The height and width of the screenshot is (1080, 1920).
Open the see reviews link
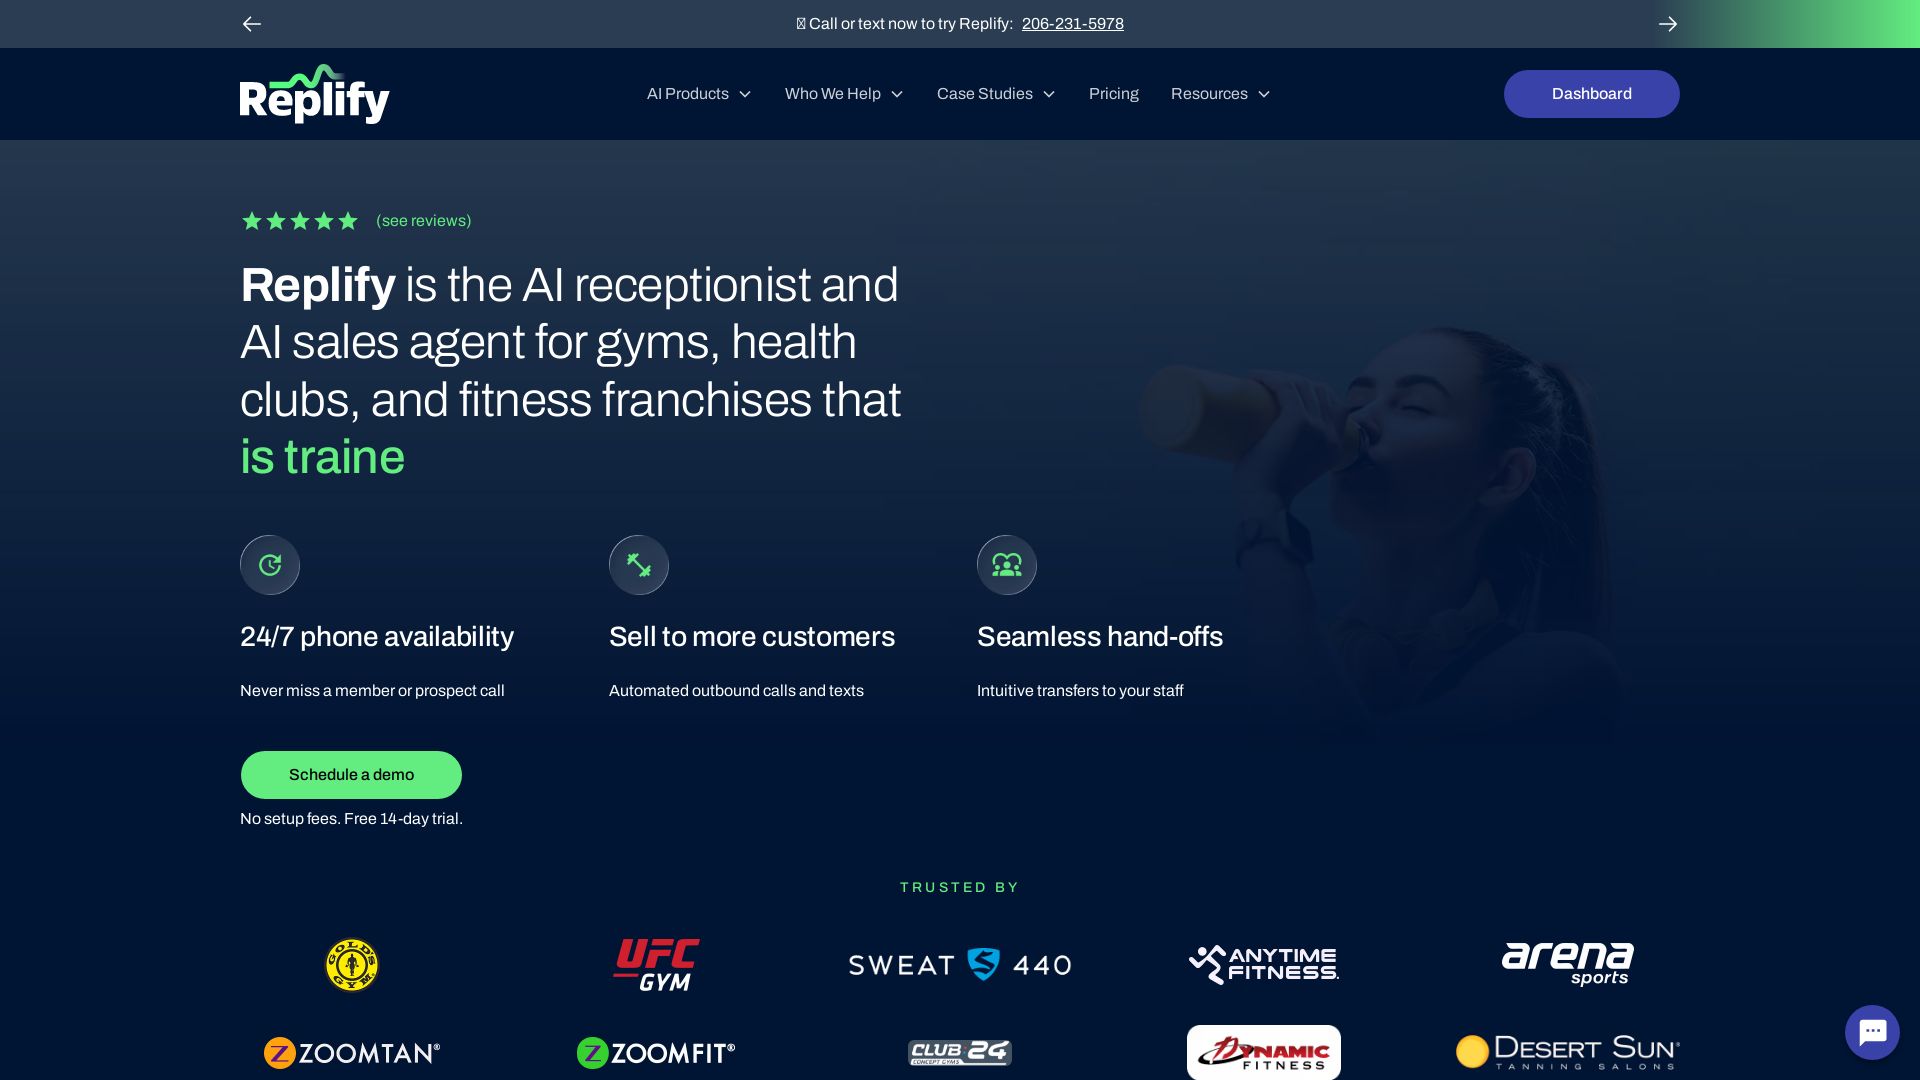[x=424, y=221]
